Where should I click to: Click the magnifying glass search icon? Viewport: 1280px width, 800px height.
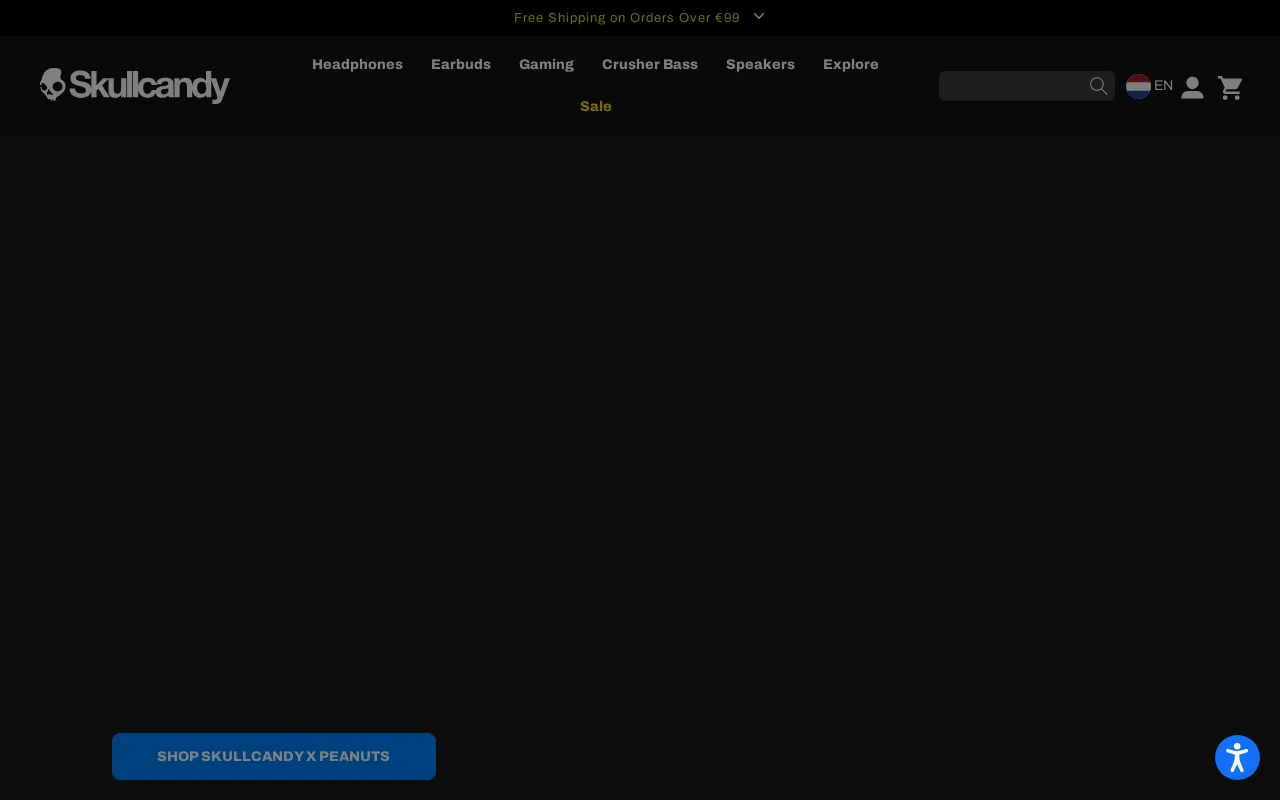(1098, 86)
